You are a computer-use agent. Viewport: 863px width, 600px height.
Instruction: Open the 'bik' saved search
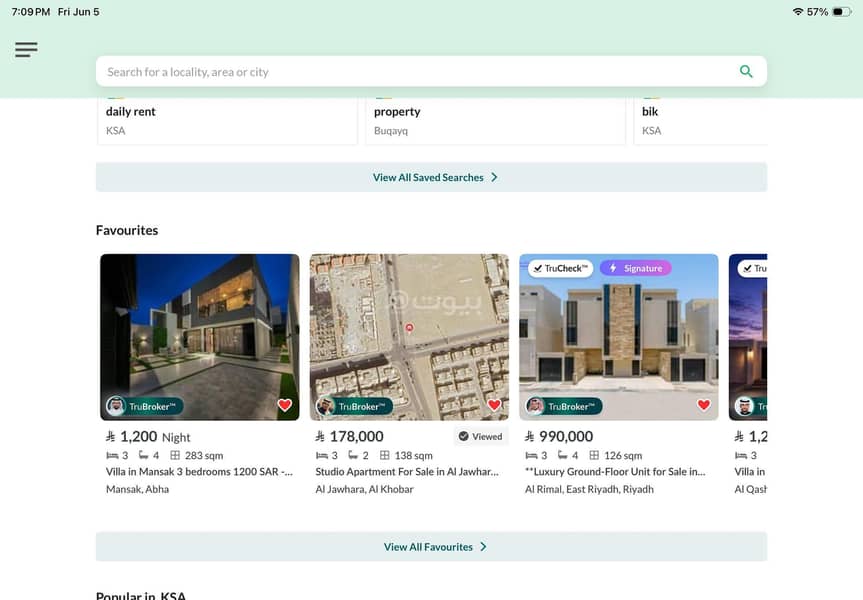point(701,121)
